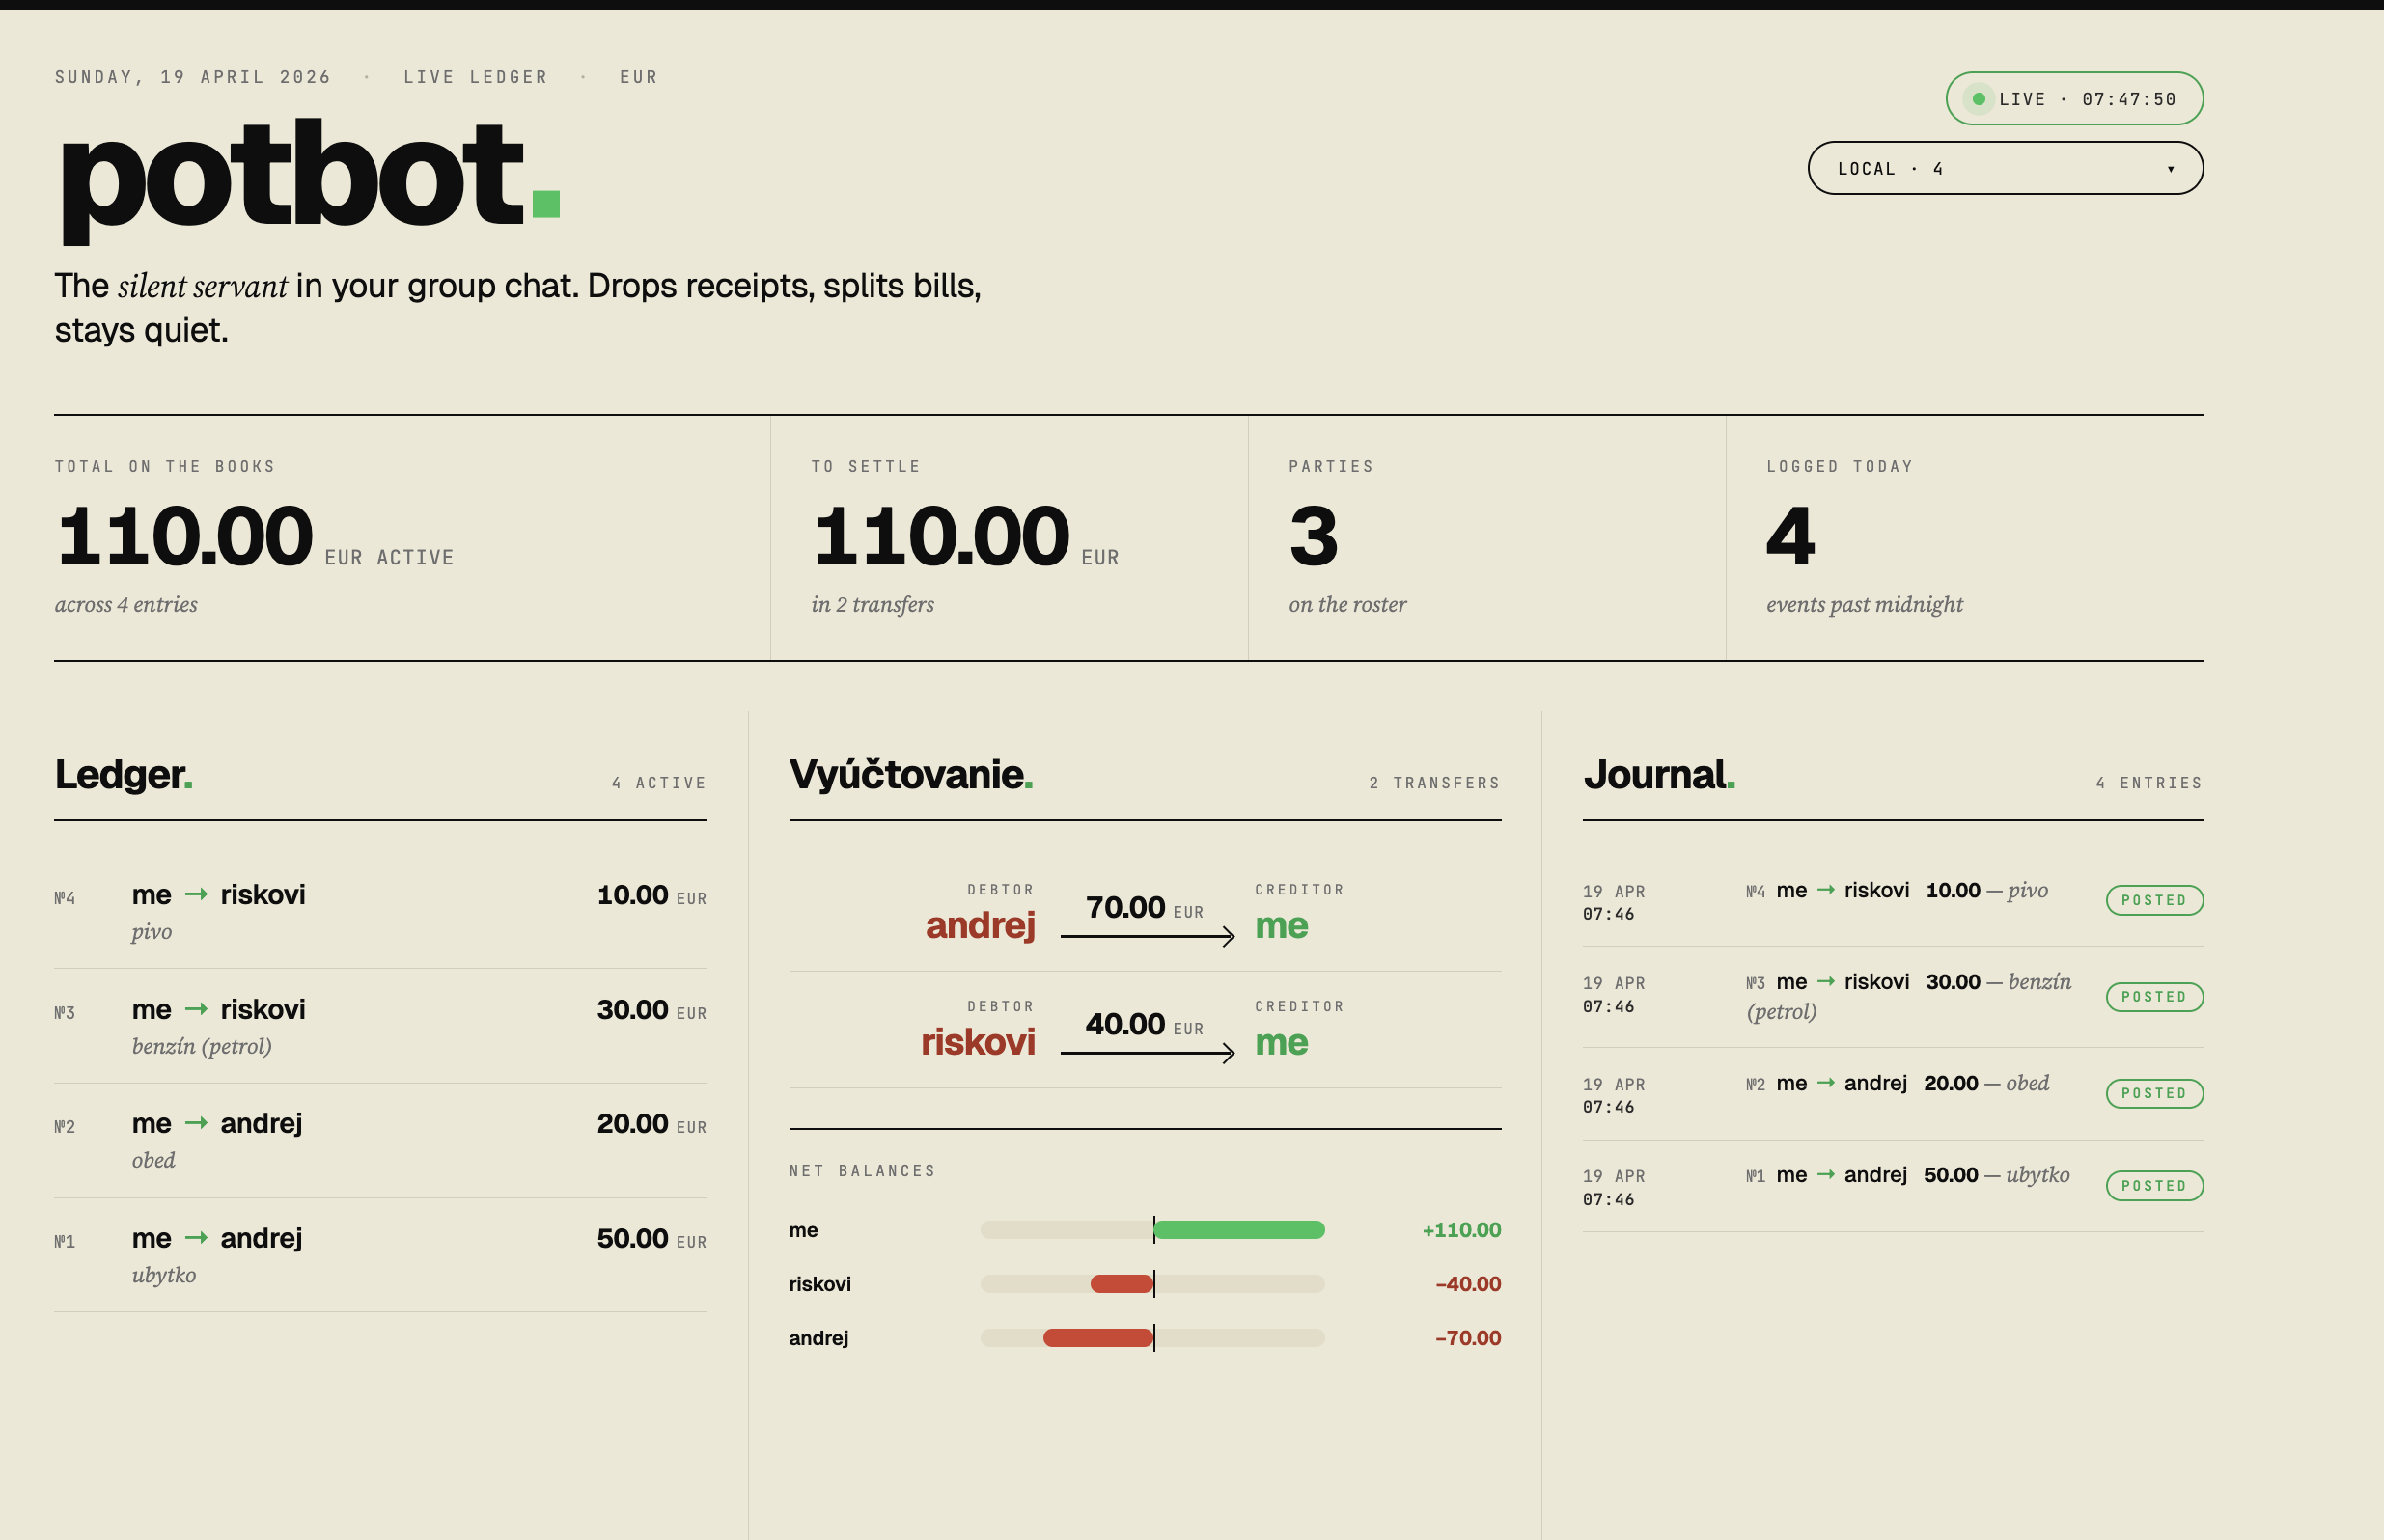Click the green square after potbot logo
2384x1540 pixels.
(x=546, y=204)
